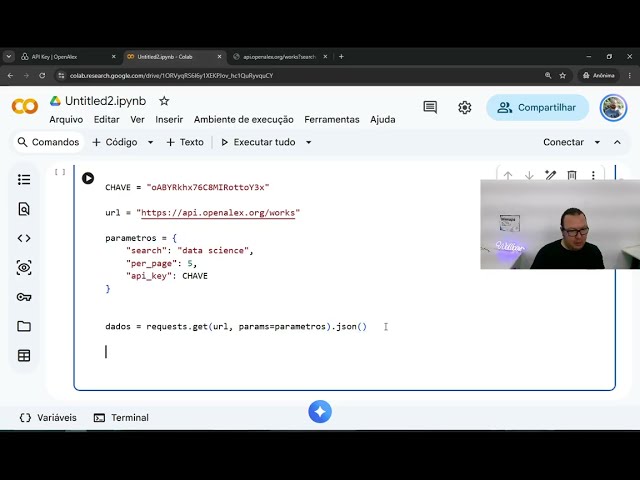640x480 pixels.
Task: Open the data table sidebar icon
Action: tap(24, 356)
